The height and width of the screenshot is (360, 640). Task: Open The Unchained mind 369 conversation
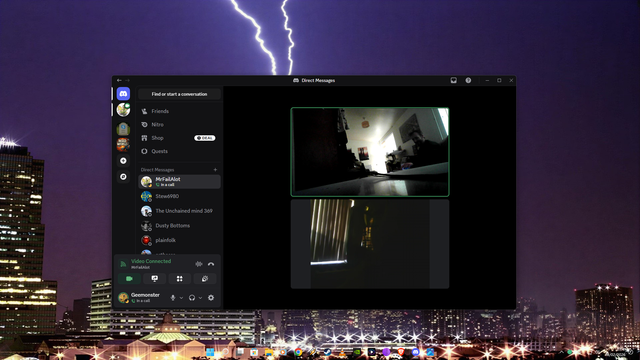(x=179, y=211)
